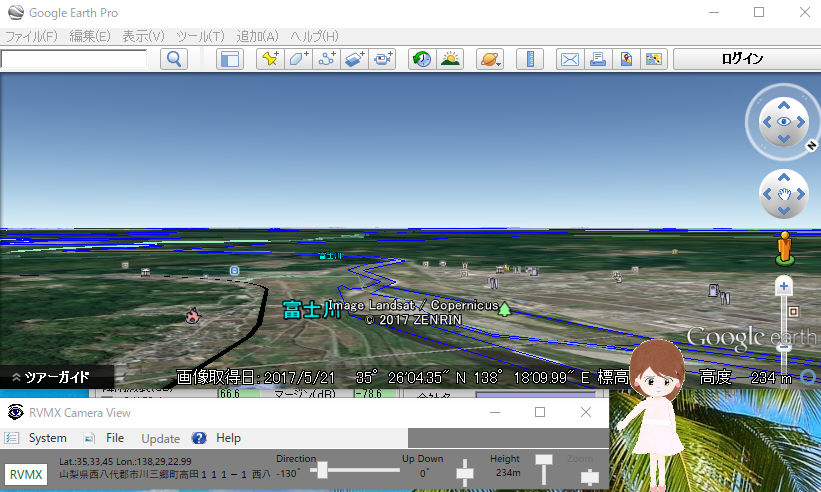Add a placemark with the pushpin icon

pyautogui.click(x=270, y=59)
